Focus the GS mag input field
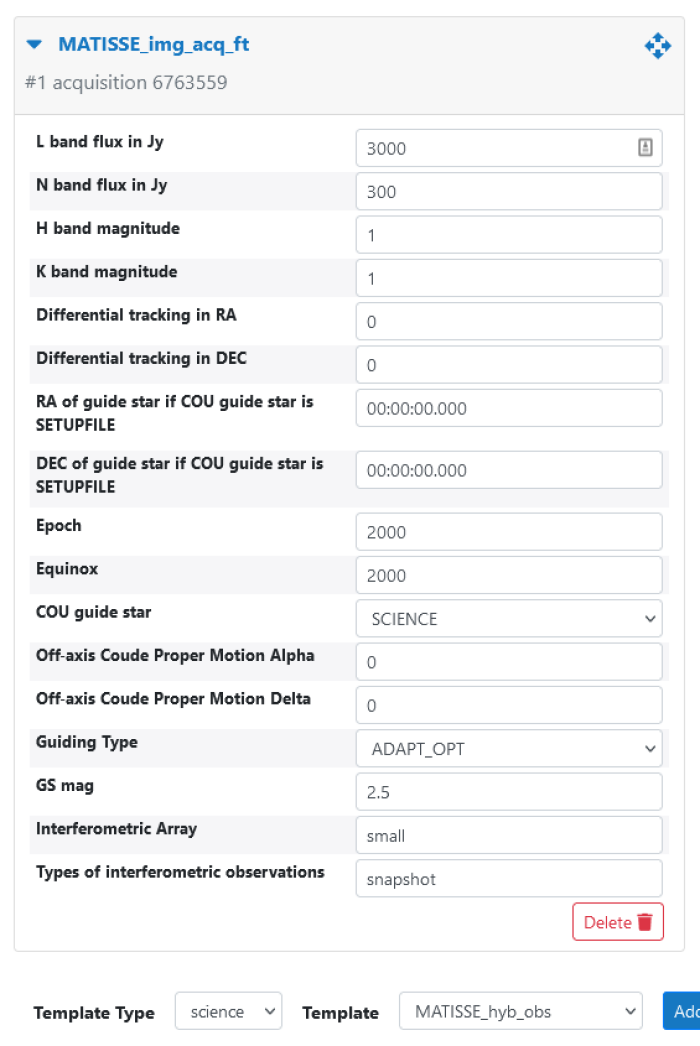This screenshot has width=700, height=1046. 509,792
